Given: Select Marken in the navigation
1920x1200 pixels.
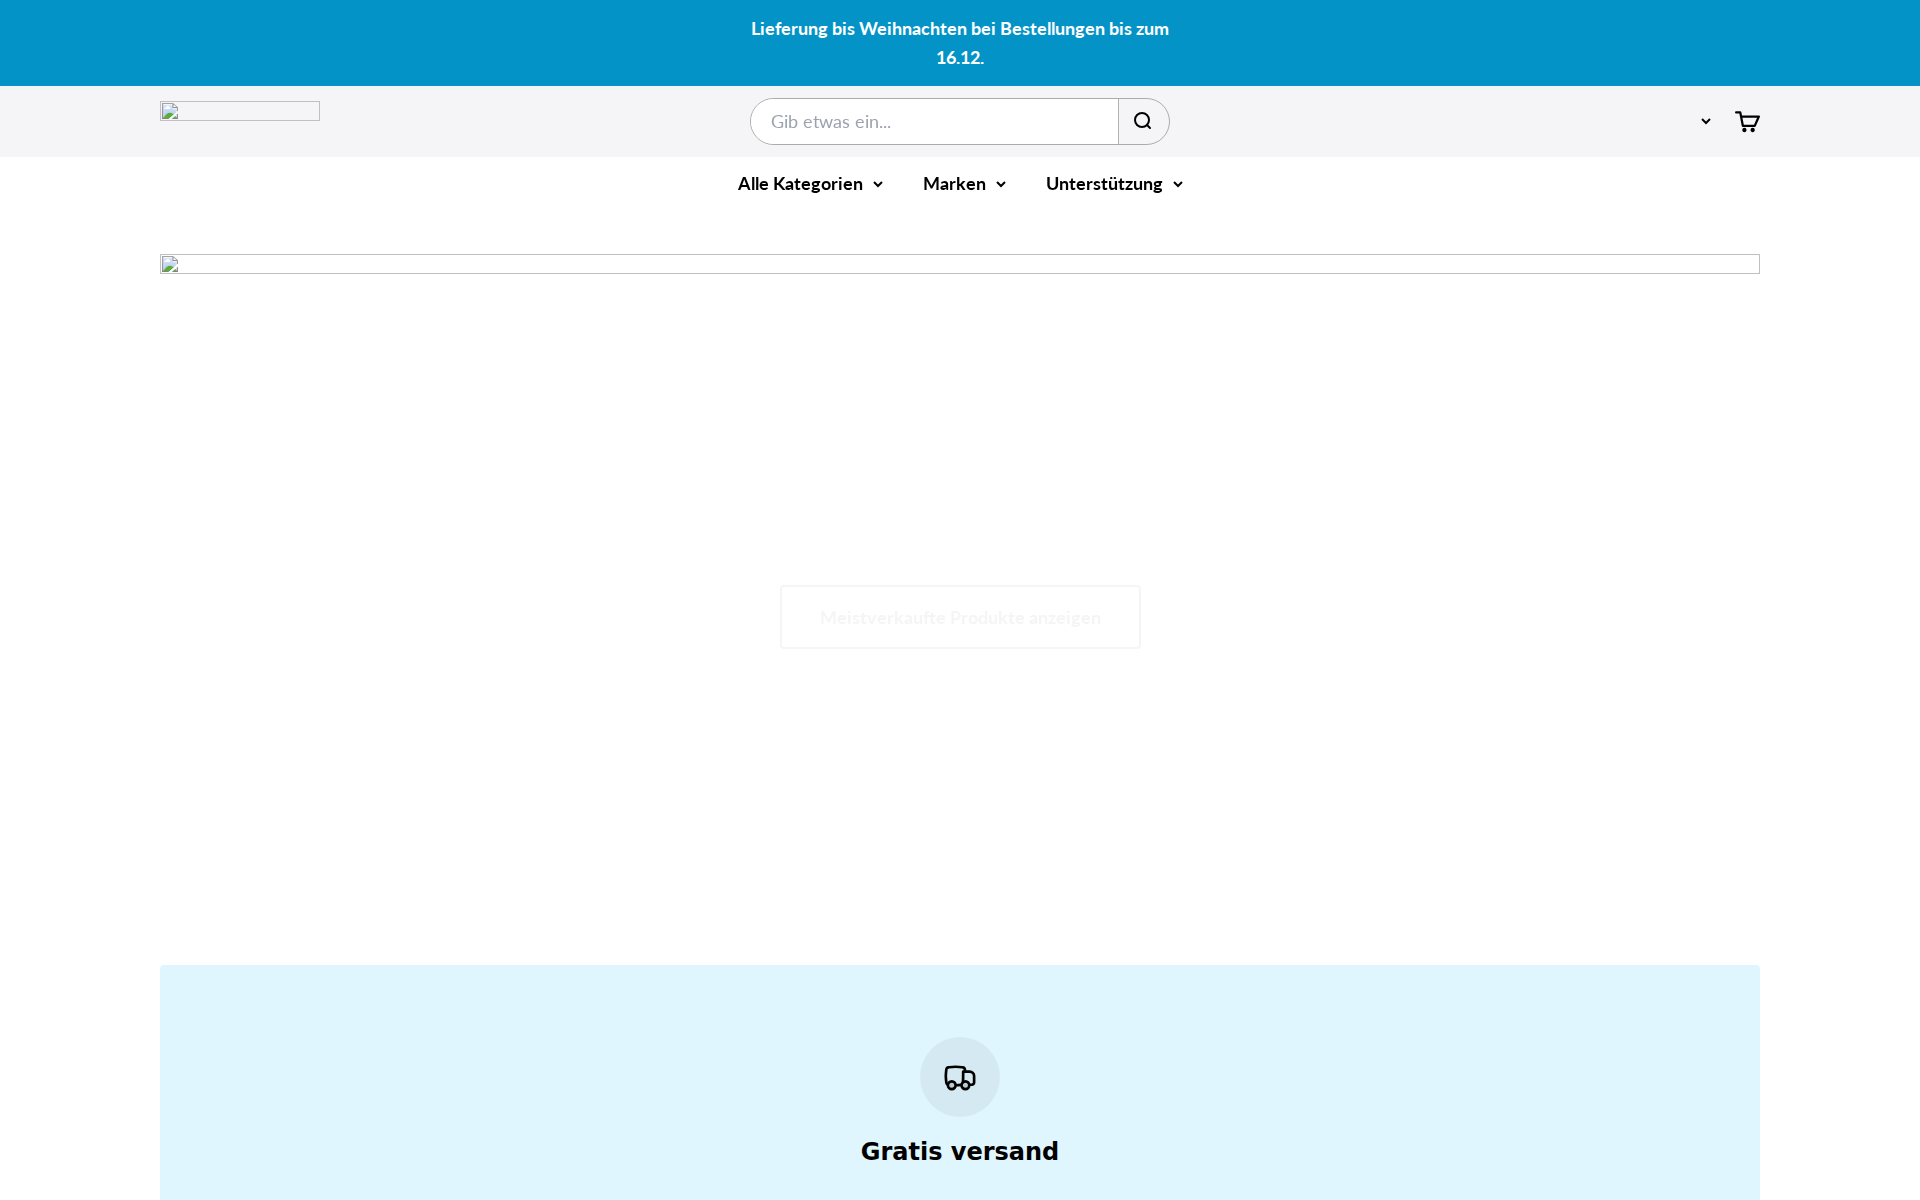Looking at the screenshot, I should click(954, 184).
